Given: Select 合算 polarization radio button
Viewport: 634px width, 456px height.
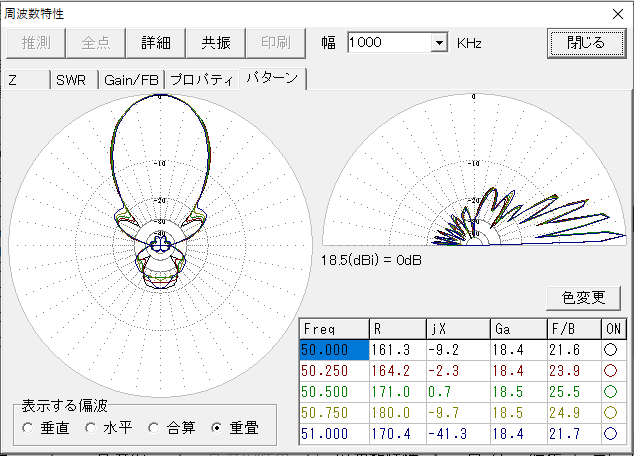Looking at the screenshot, I should point(153,428).
